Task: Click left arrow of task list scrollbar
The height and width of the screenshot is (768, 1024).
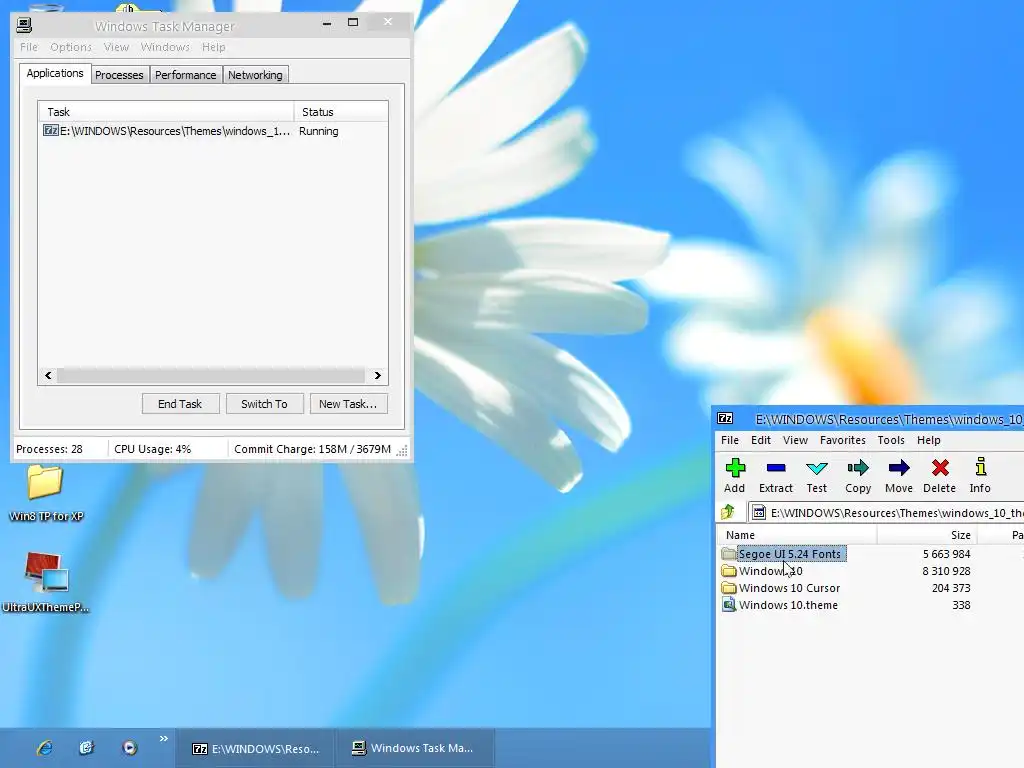Action: 48,376
